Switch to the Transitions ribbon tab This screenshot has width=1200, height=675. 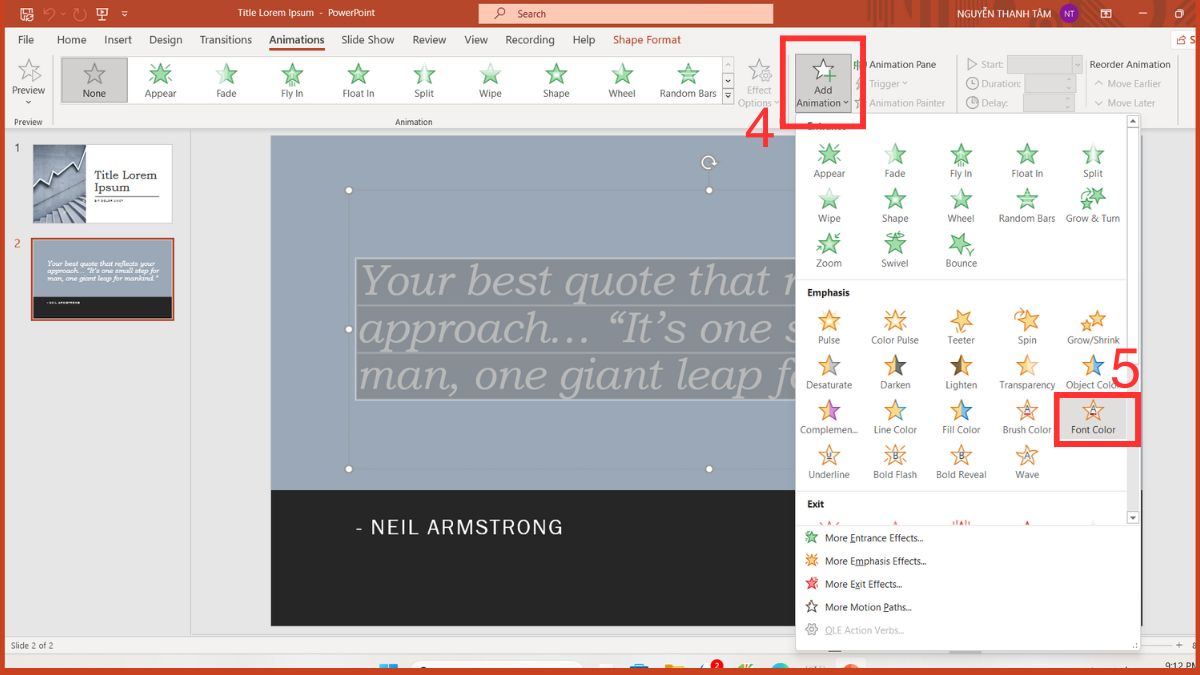[225, 40]
